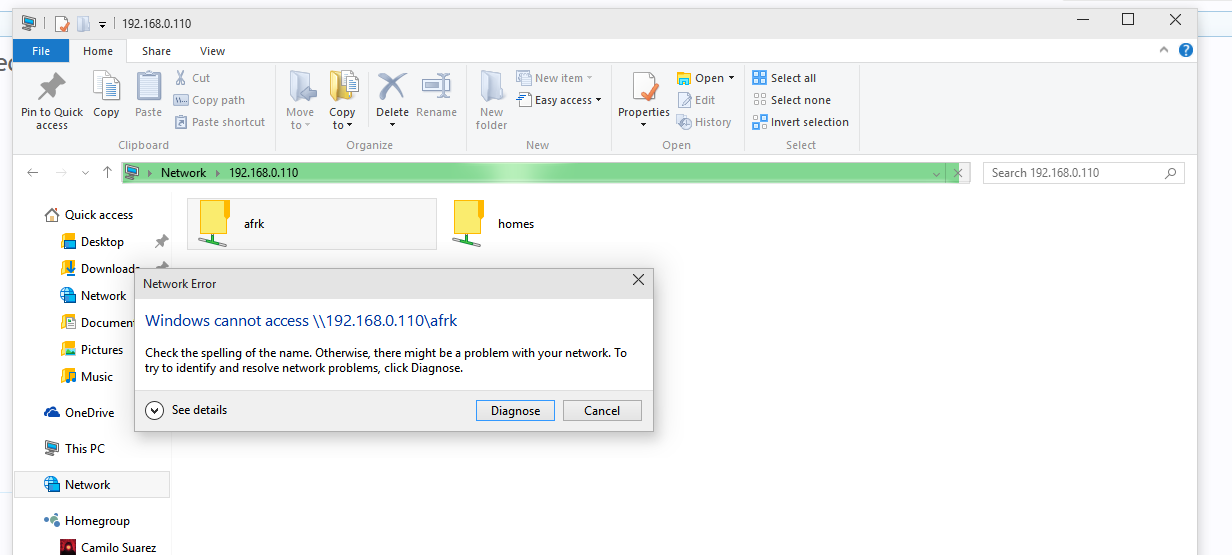Select Music in the sidebar

[x=97, y=377]
